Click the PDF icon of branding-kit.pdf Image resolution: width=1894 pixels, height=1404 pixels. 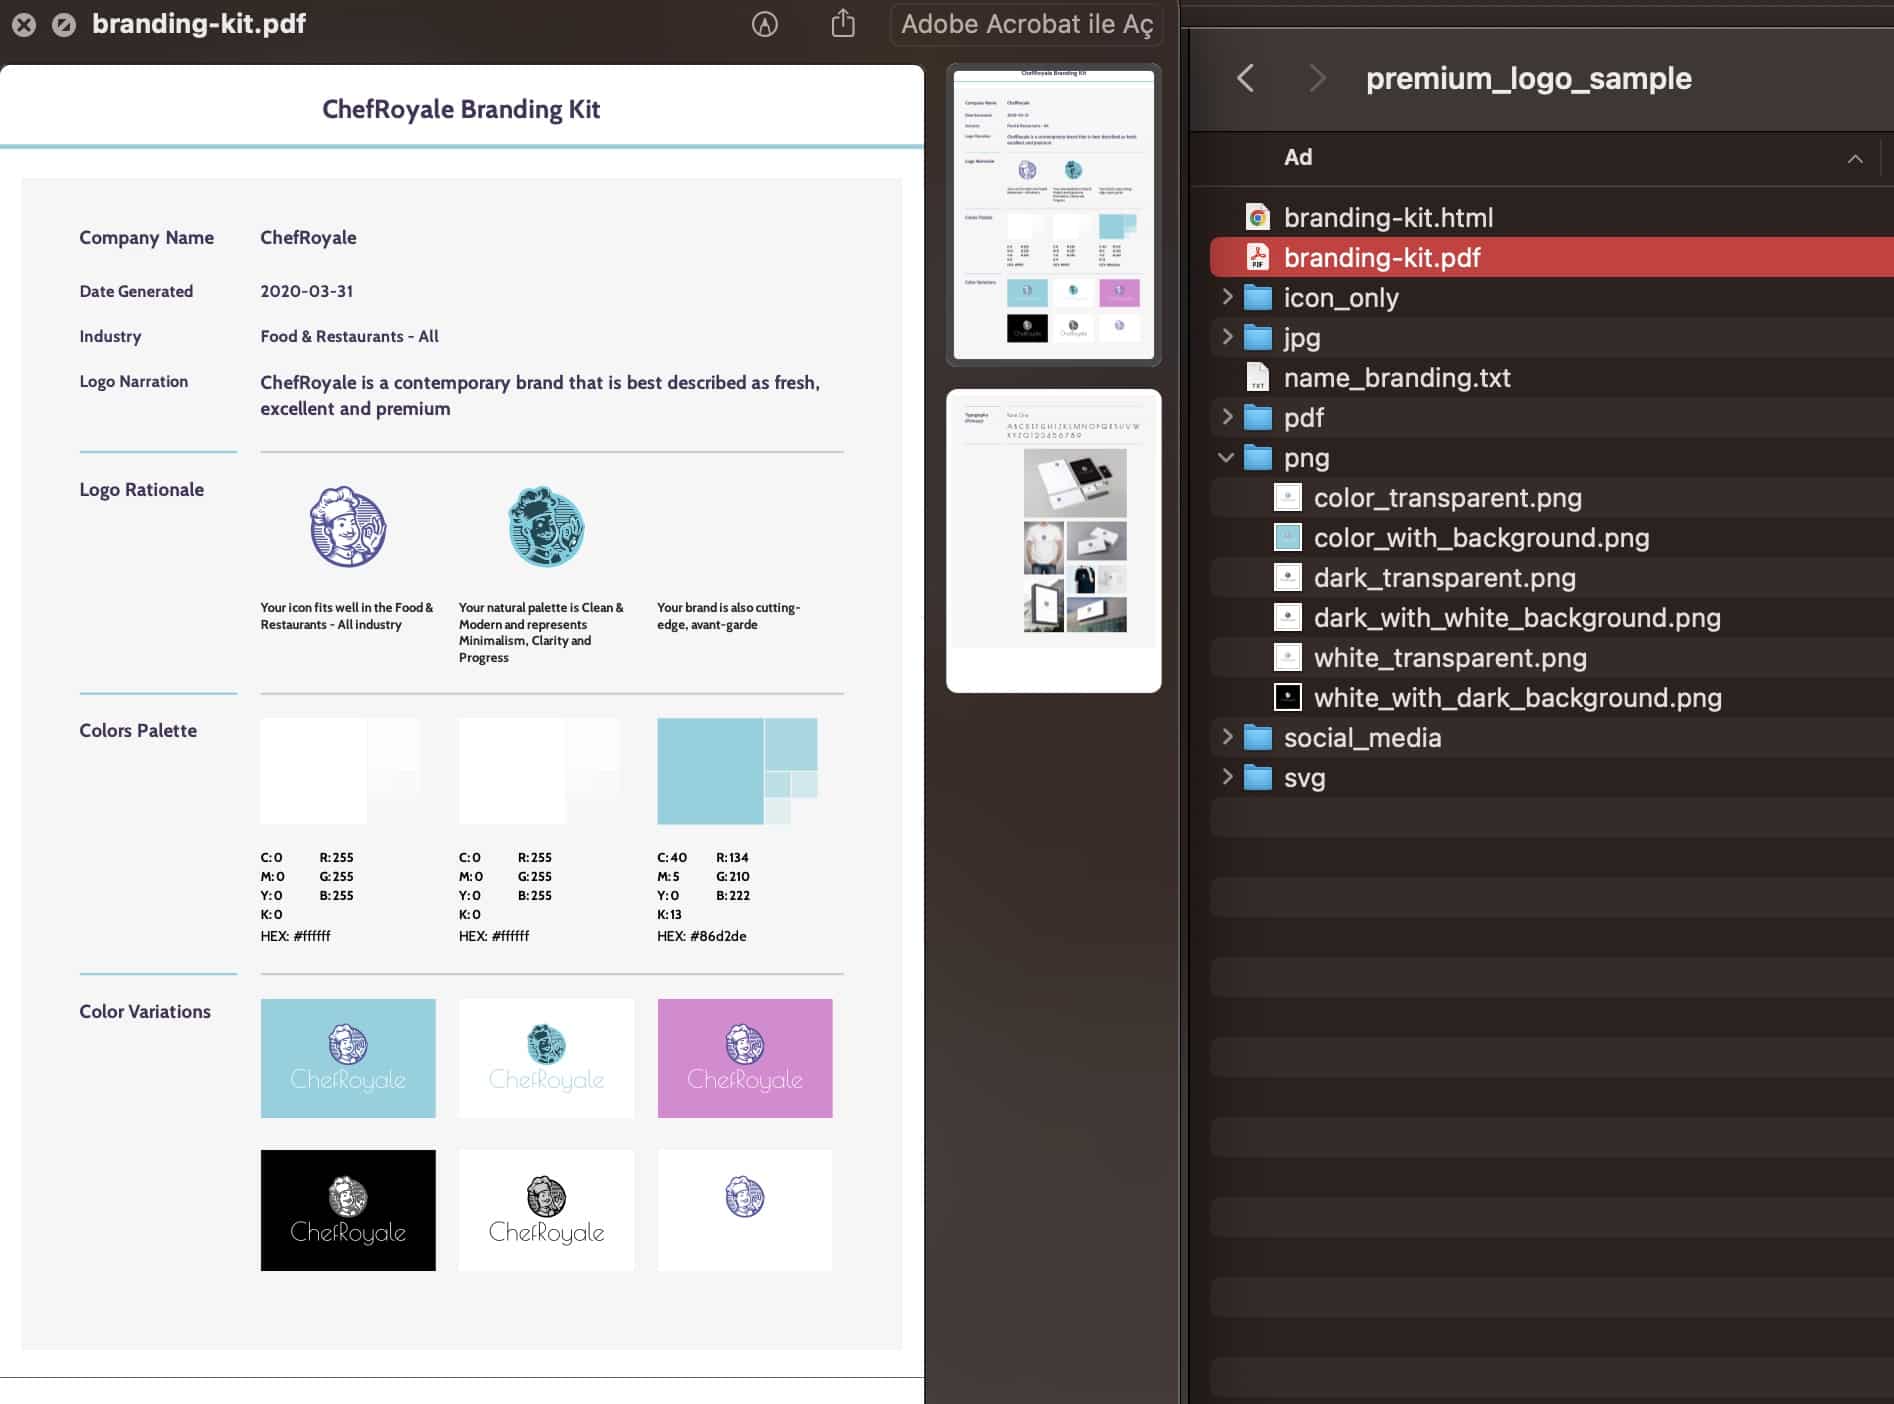coord(1258,257)
